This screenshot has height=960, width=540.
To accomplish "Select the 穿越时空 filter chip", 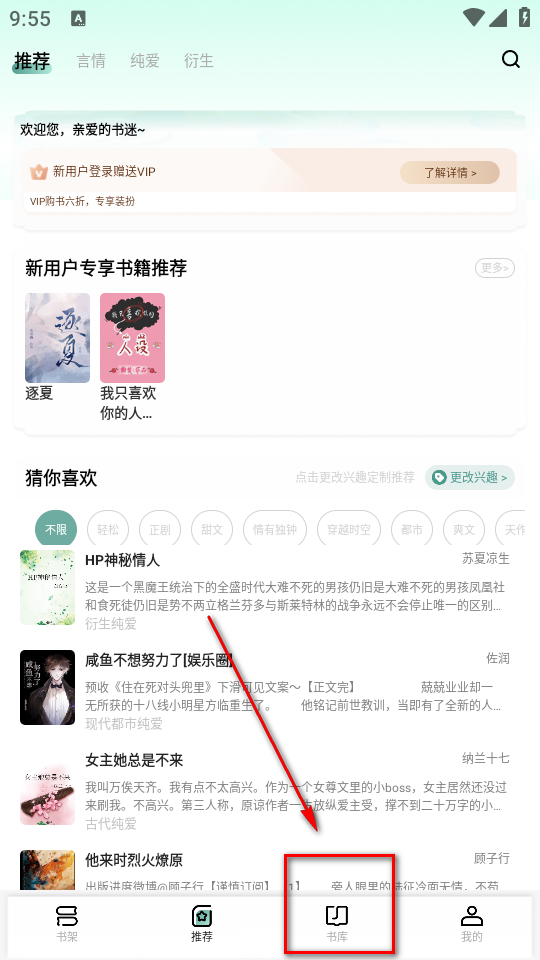I will tap(349, 530).
